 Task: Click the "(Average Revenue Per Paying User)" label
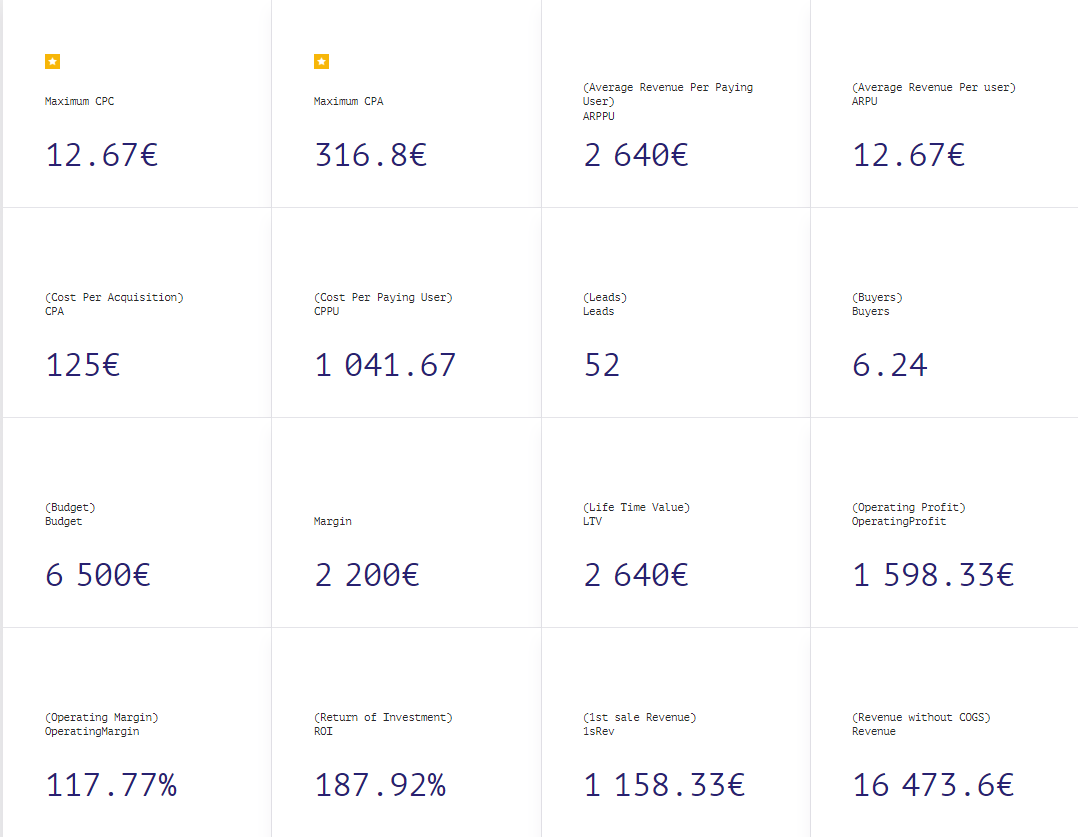coord(667,94)
